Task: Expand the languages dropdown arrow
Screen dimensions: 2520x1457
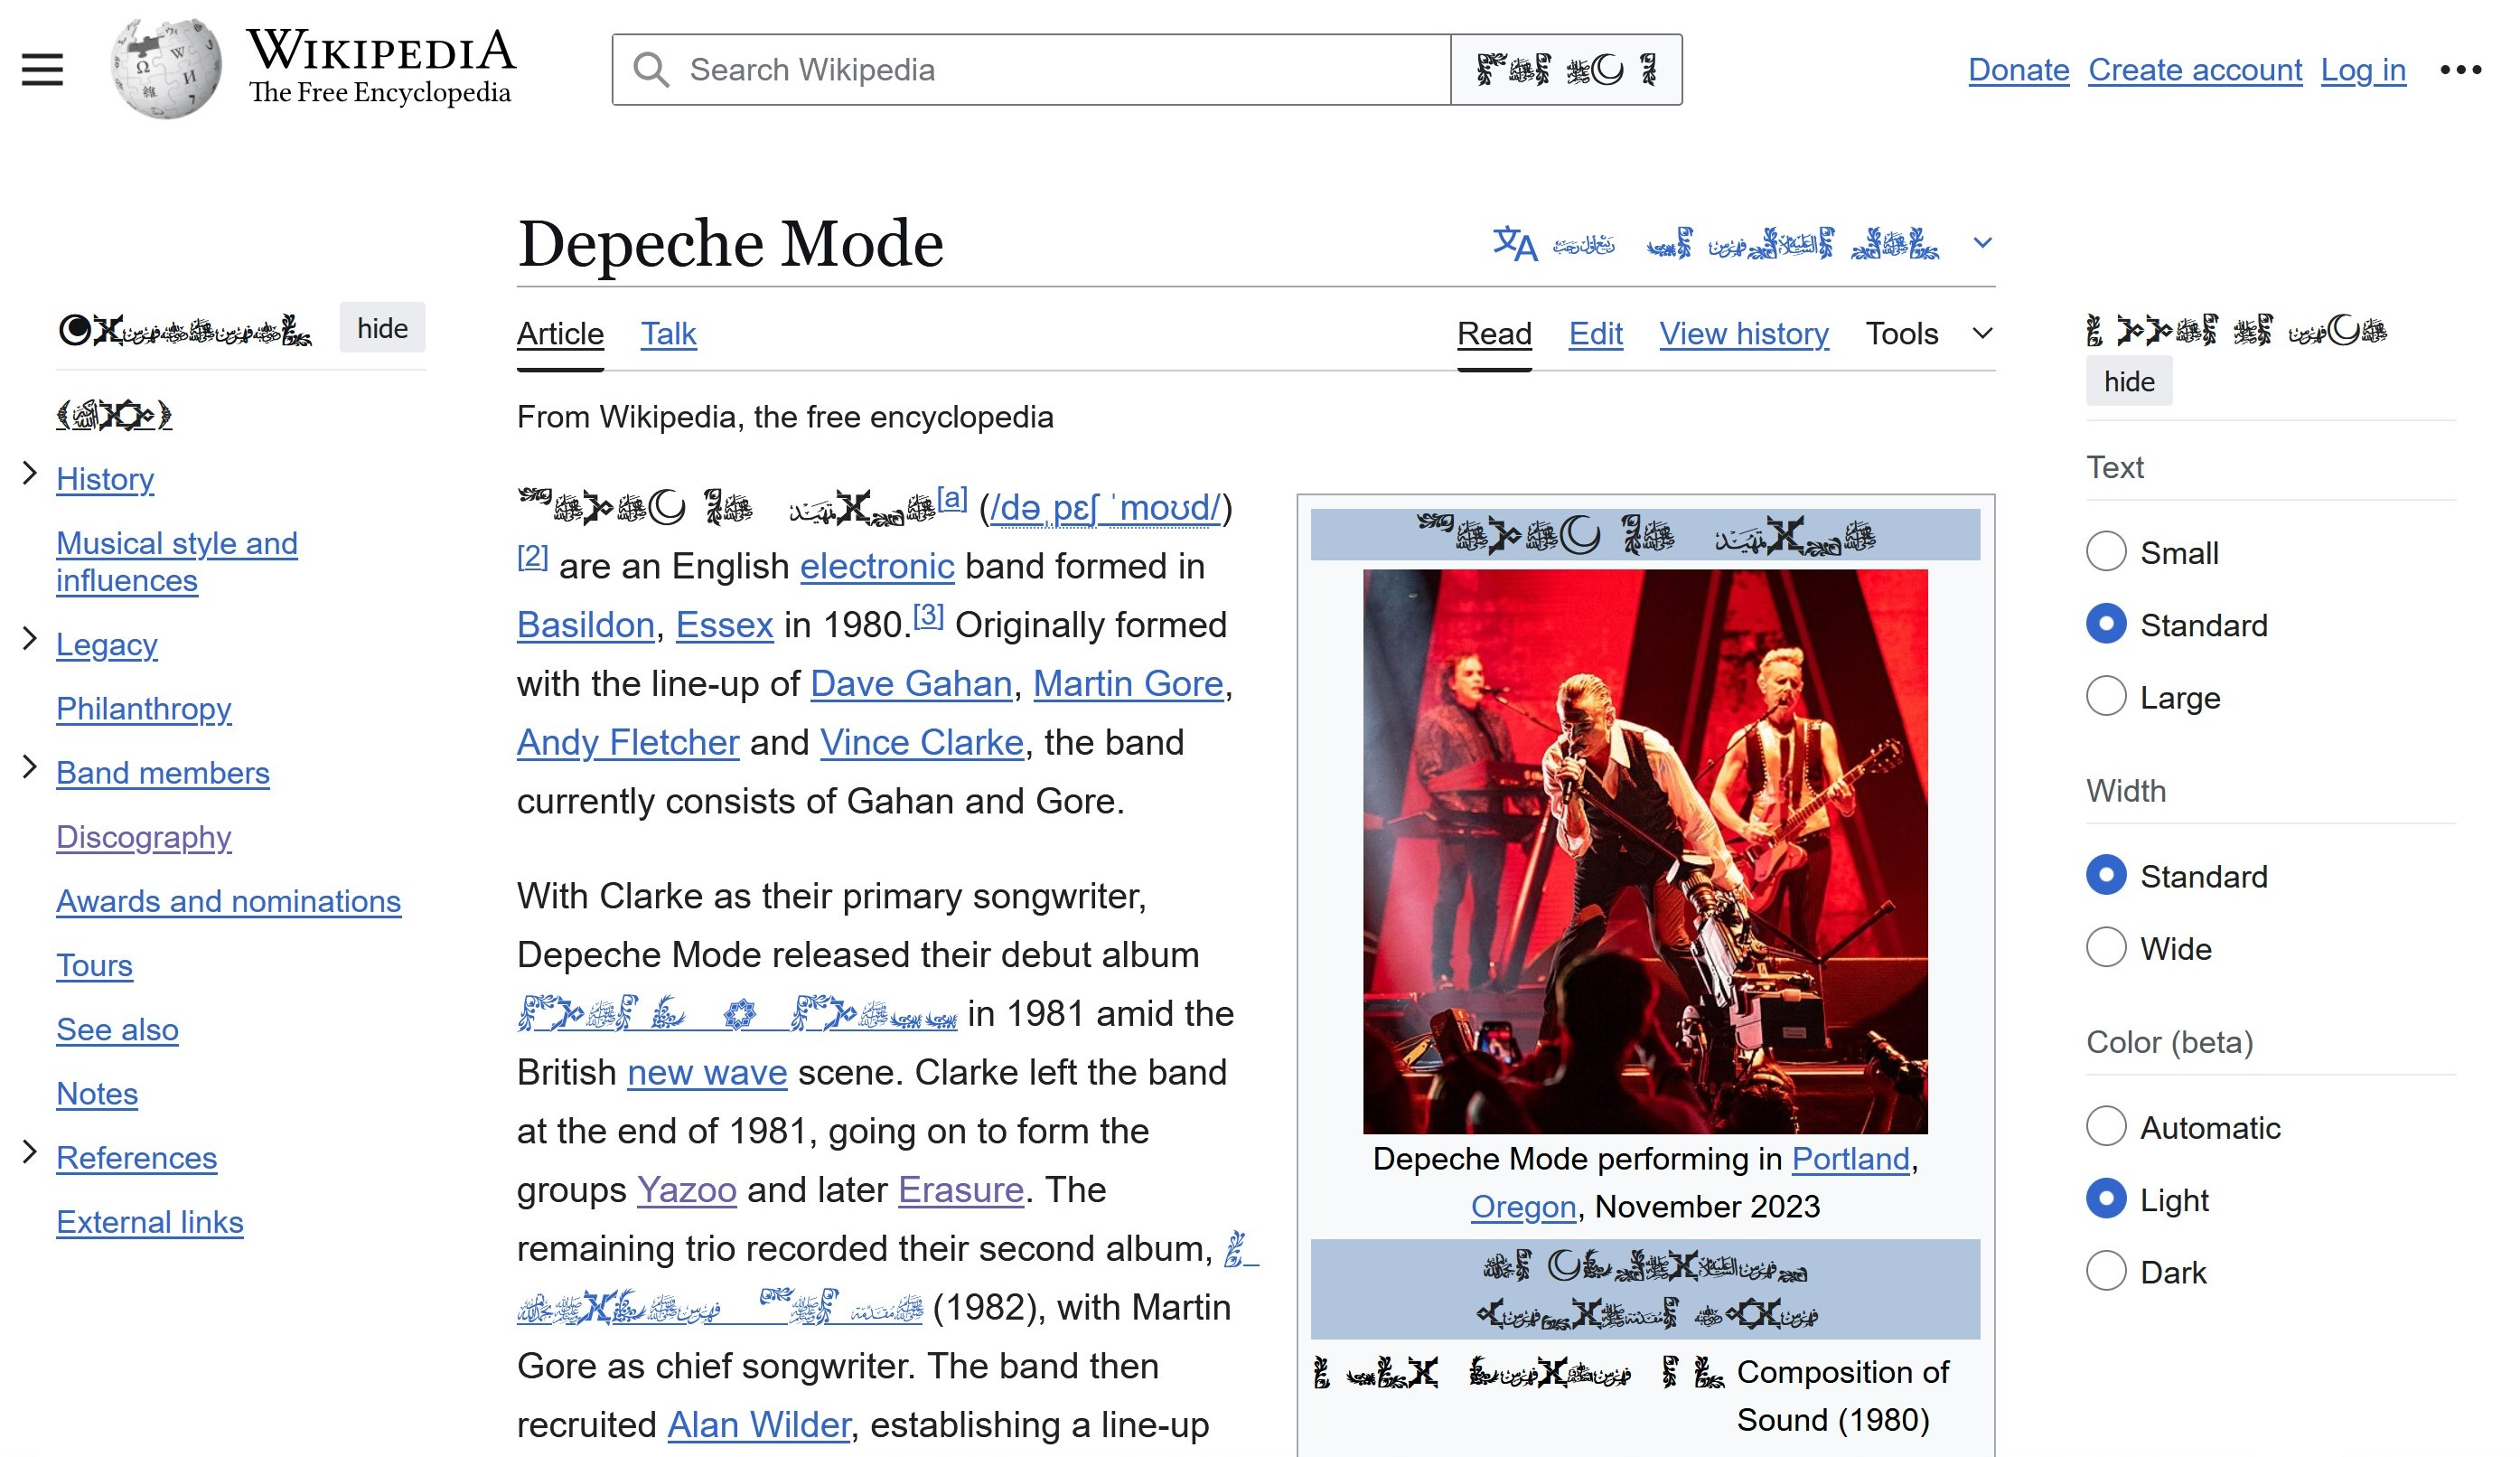Action: (x=1982, y=243)
